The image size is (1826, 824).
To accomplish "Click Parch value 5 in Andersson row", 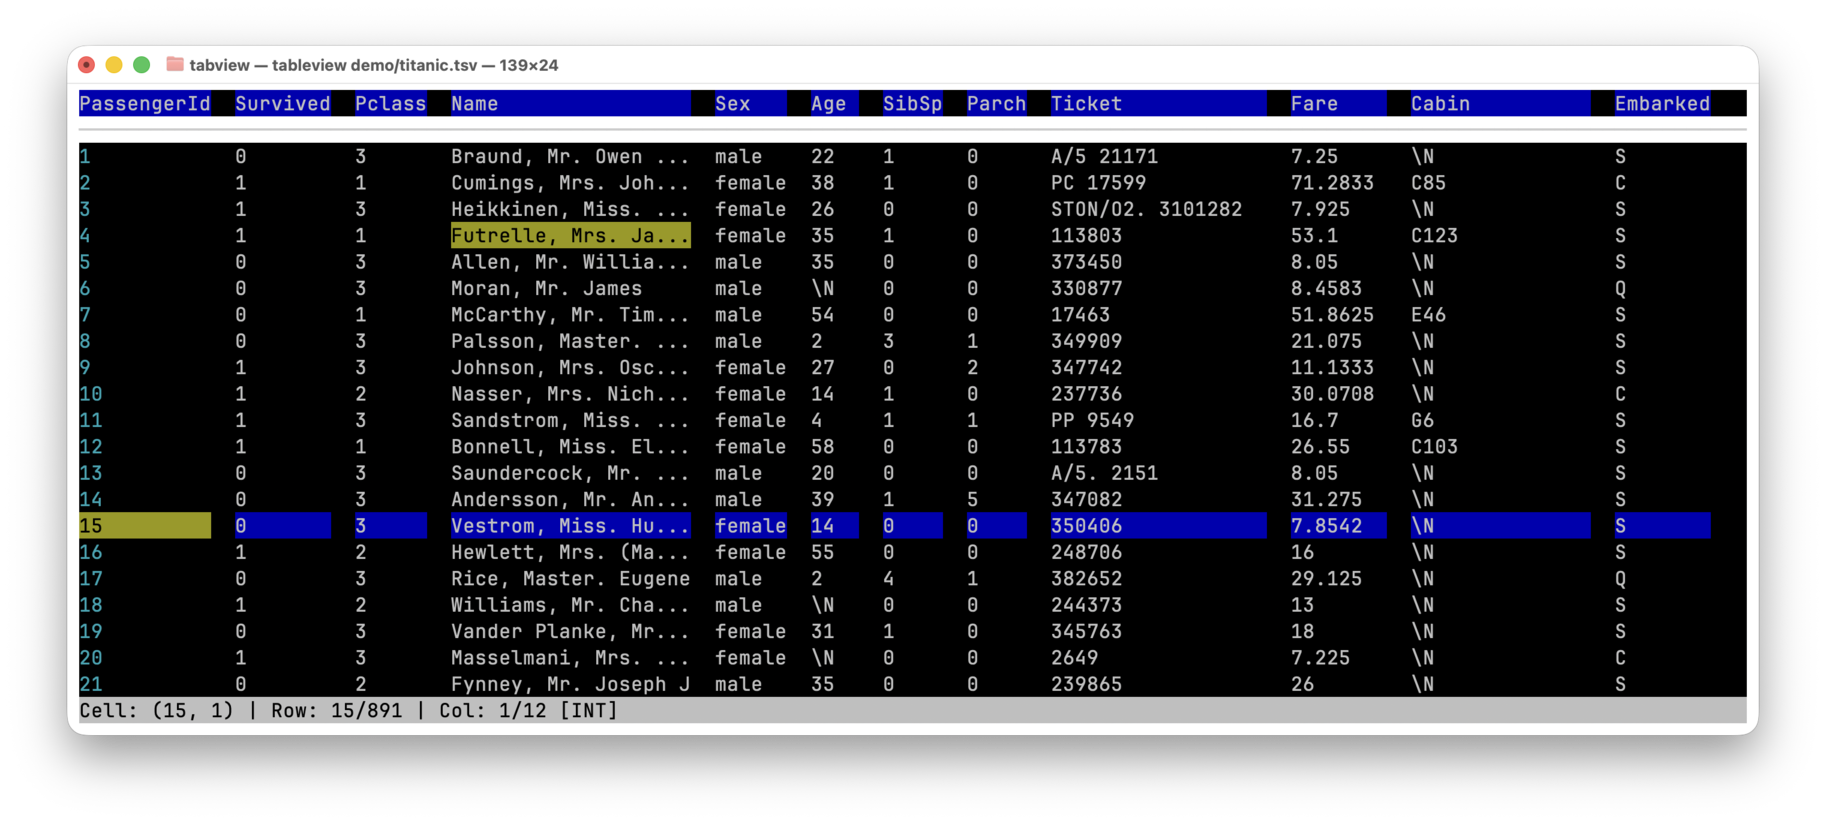I will [x=972, y=499].
